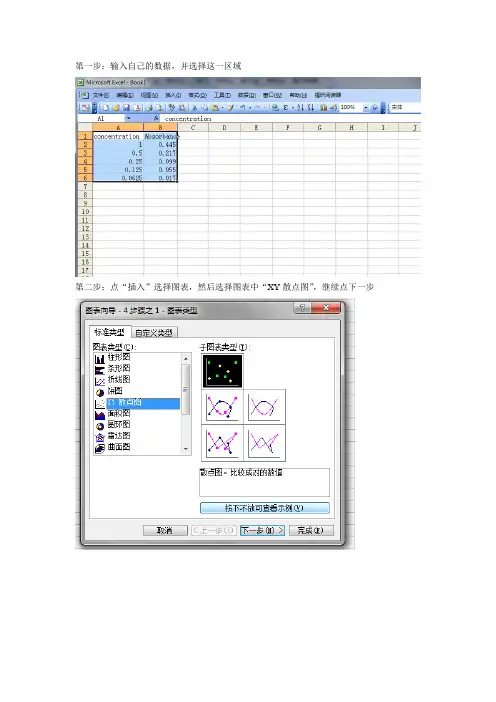The width and height of the screenshot is (496, 702).
Task: Click the dialog help question mark button
Action: pyautogui.click(x=302, y=308)
